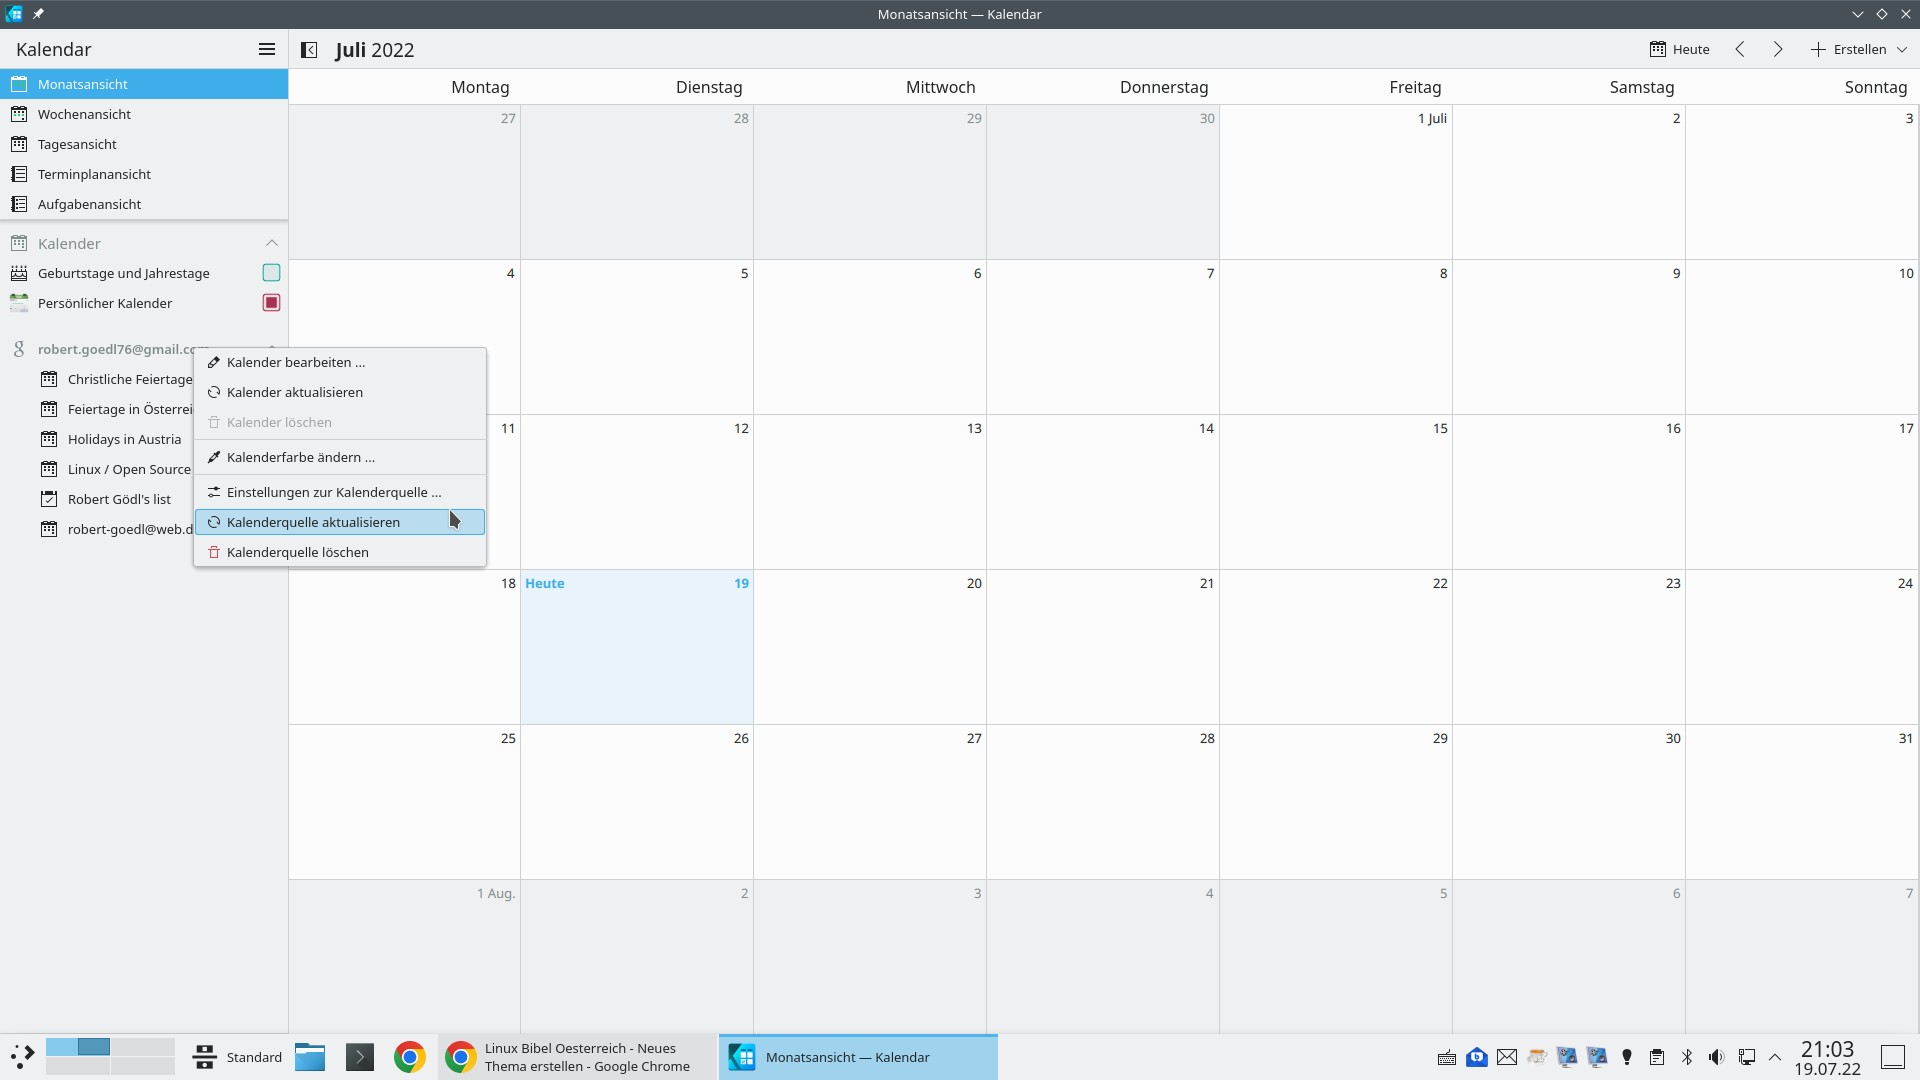Screen dimensions: 1920x1080
Task: Navigate to next month with right arrow
Action: click(1777, 49)
